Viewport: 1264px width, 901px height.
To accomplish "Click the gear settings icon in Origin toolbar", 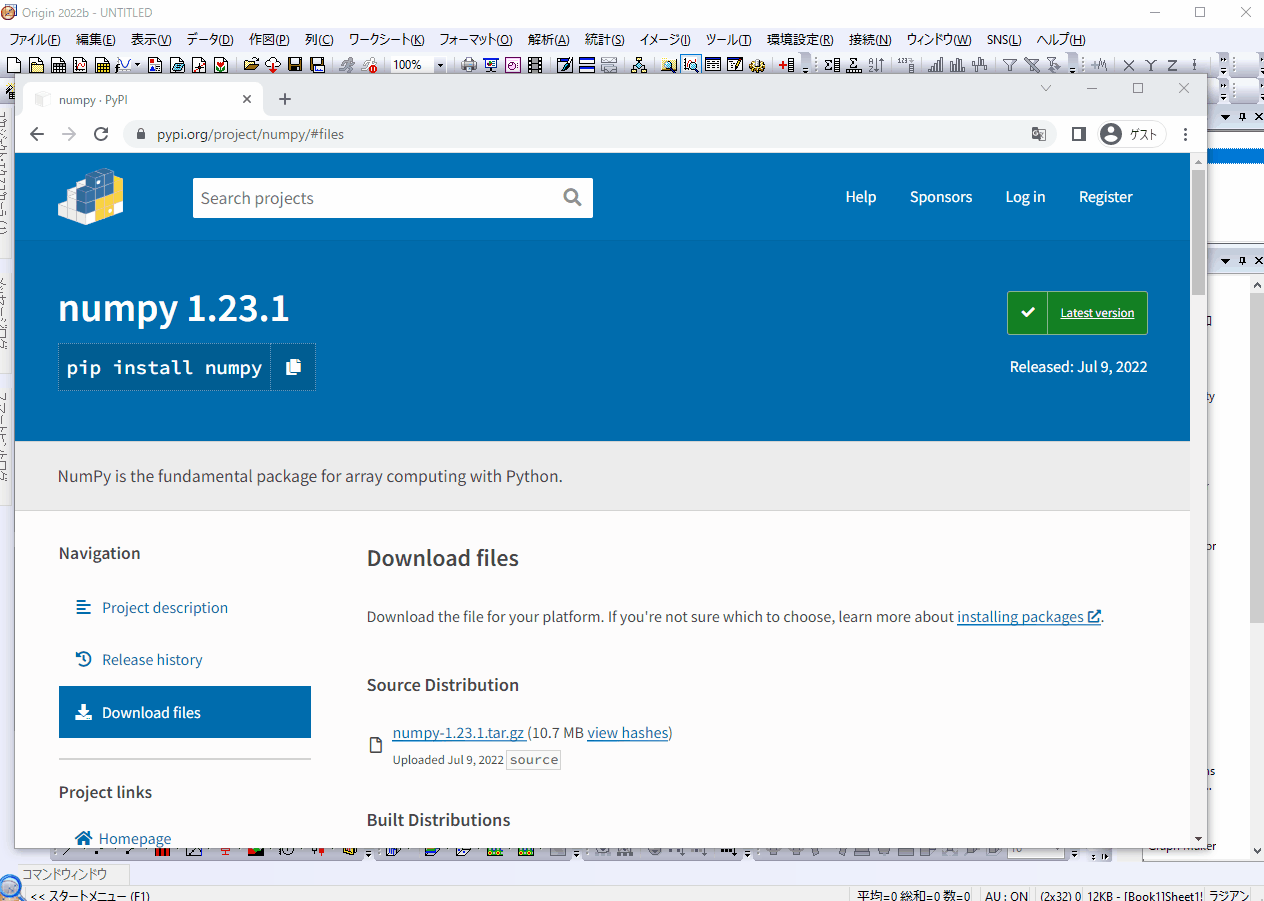I will [x=757, y=65].
